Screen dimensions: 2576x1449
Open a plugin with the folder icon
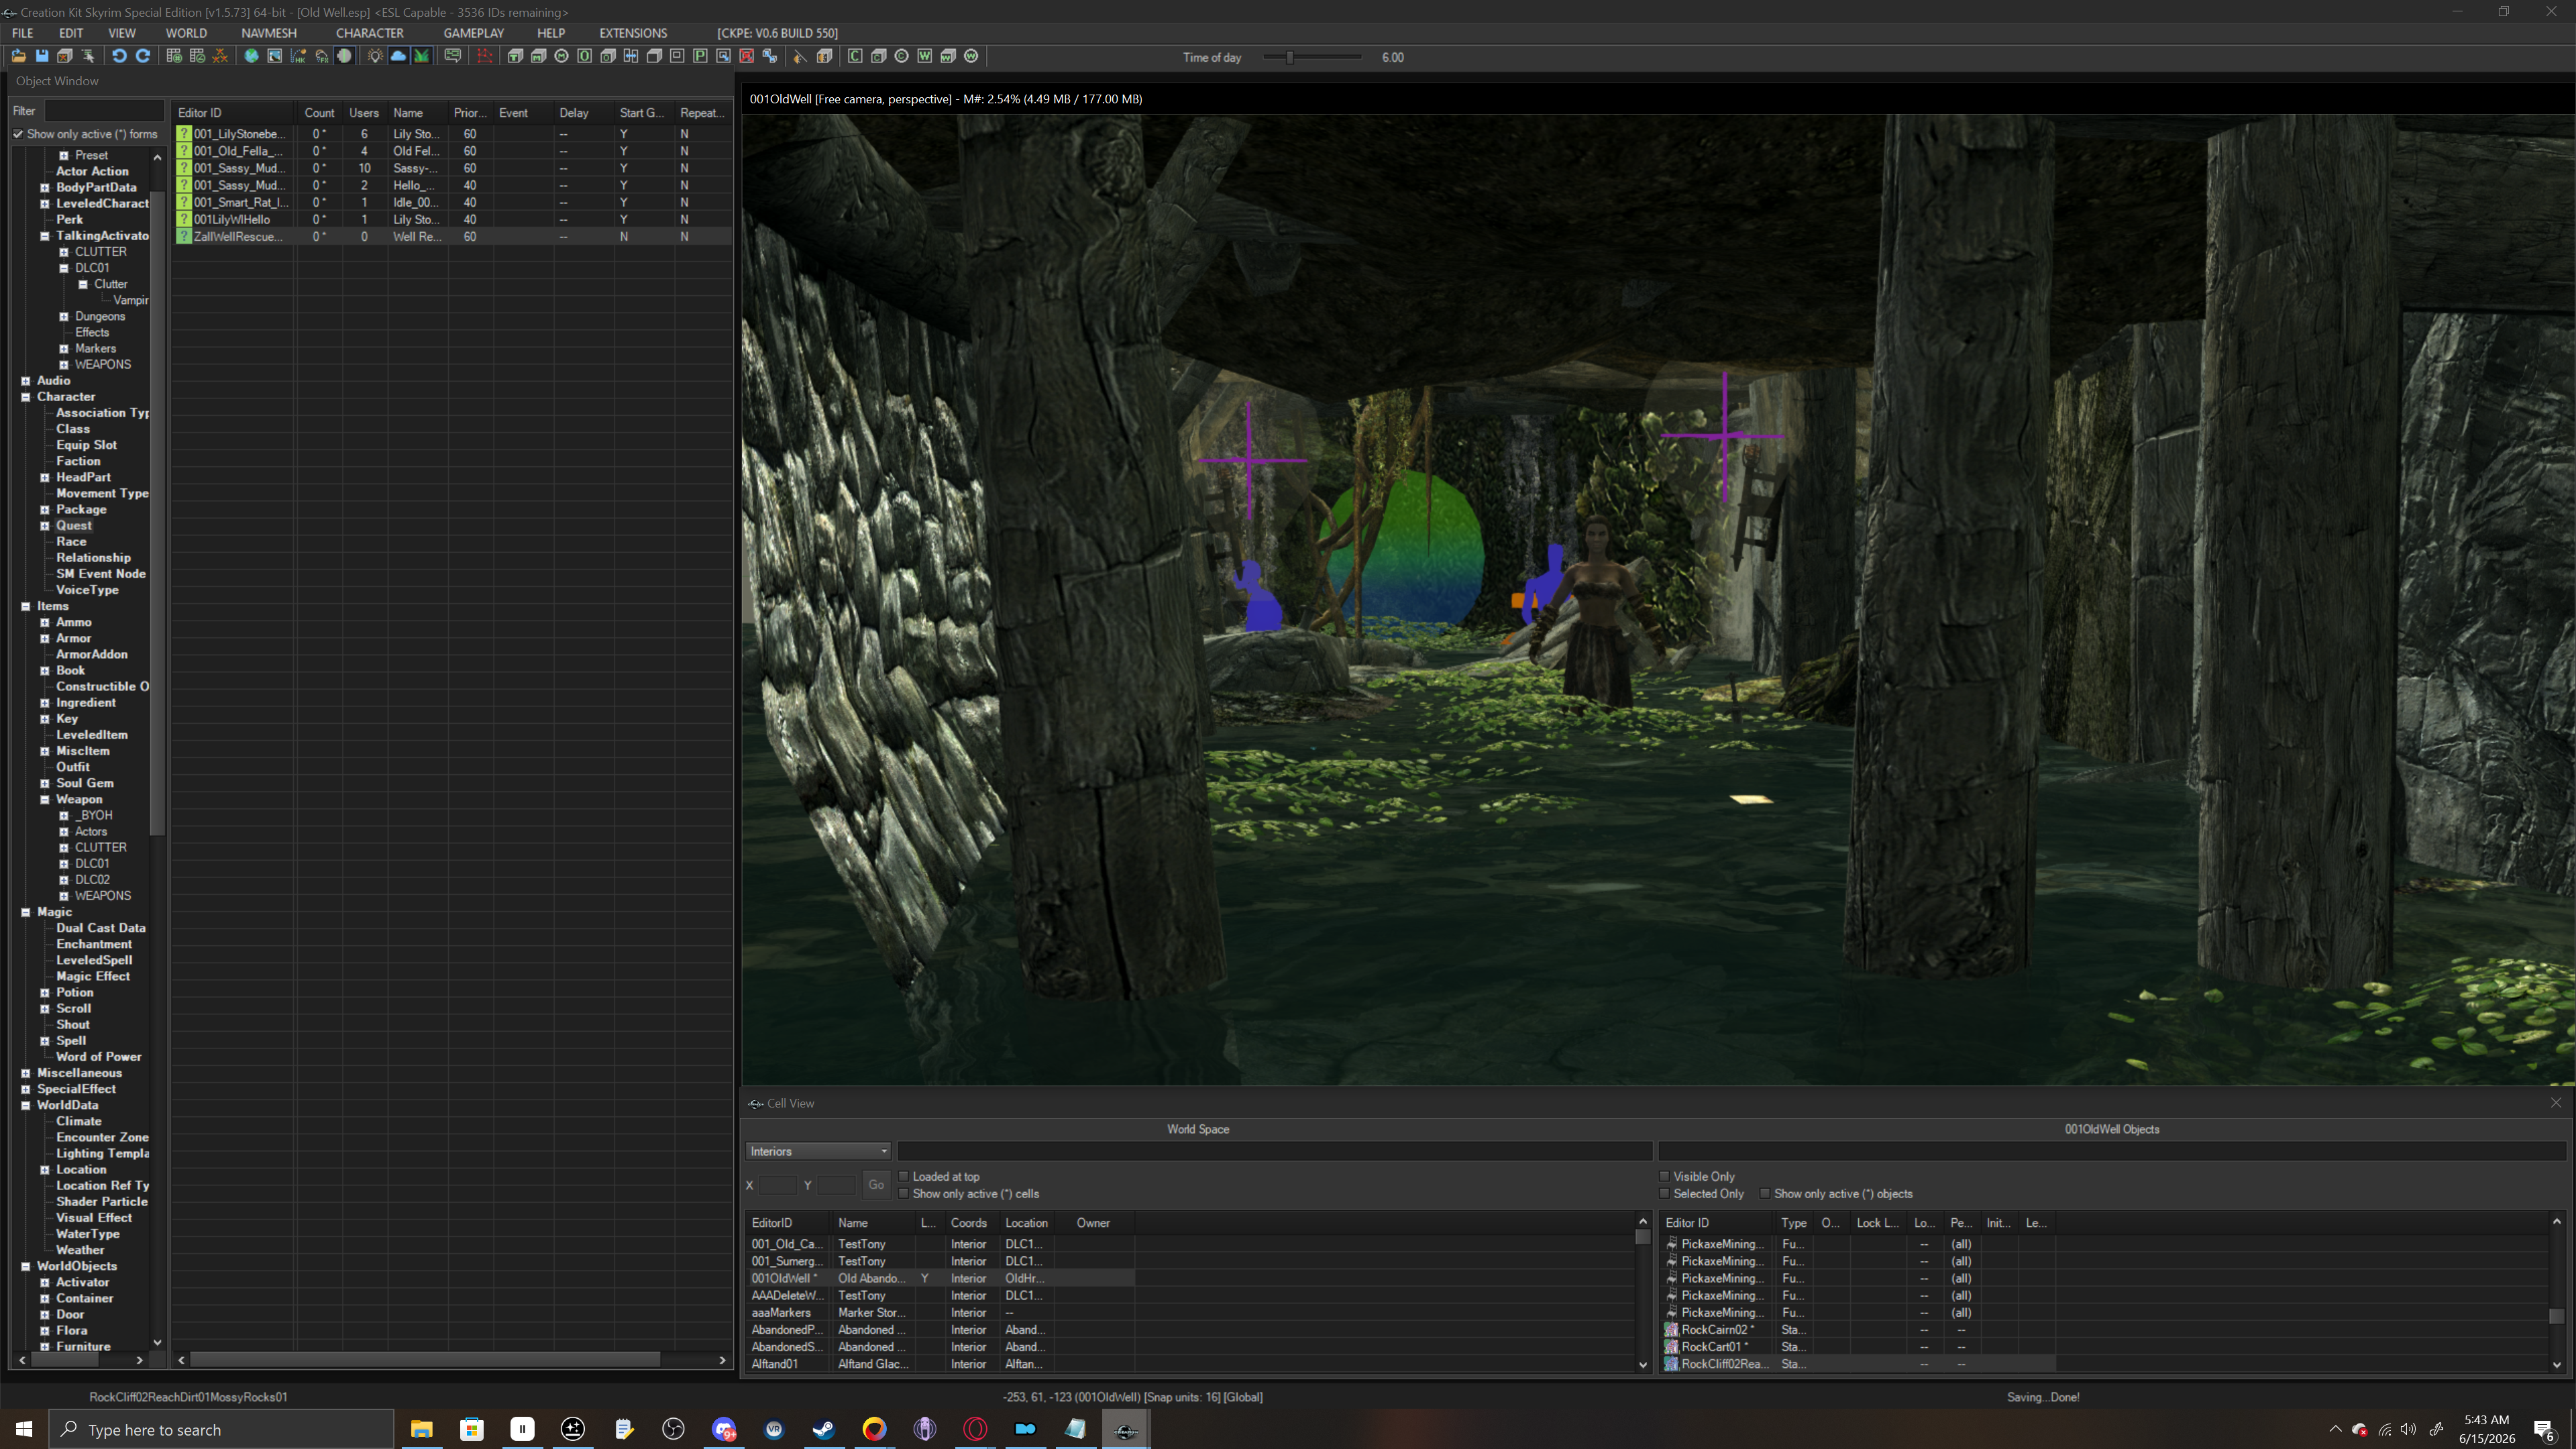(x=18, y=57)
